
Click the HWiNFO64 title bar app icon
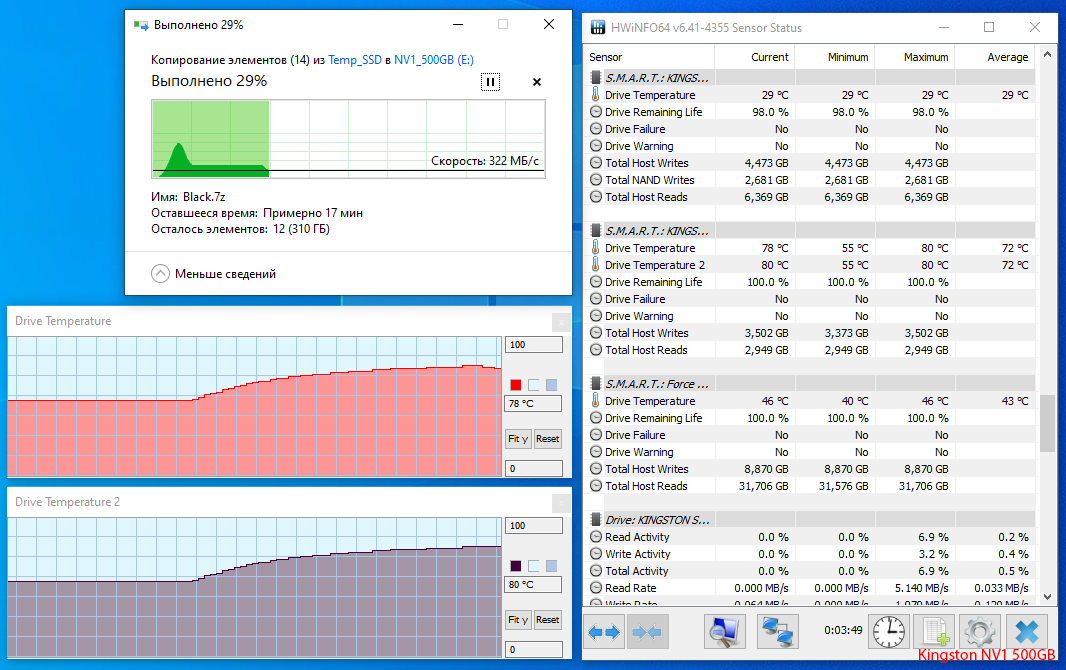598,28
